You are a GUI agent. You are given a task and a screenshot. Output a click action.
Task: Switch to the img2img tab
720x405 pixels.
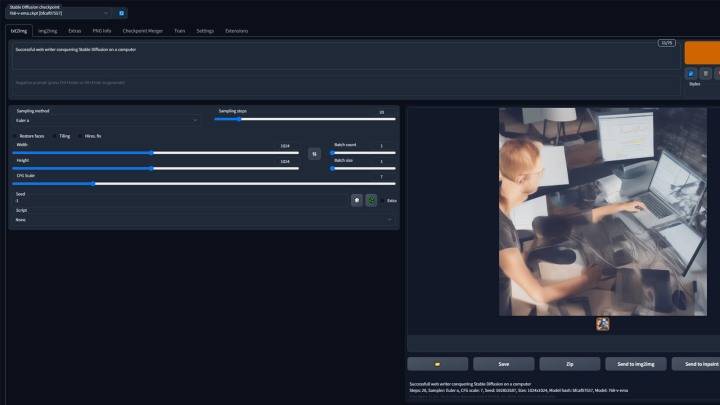pos(47,31)
